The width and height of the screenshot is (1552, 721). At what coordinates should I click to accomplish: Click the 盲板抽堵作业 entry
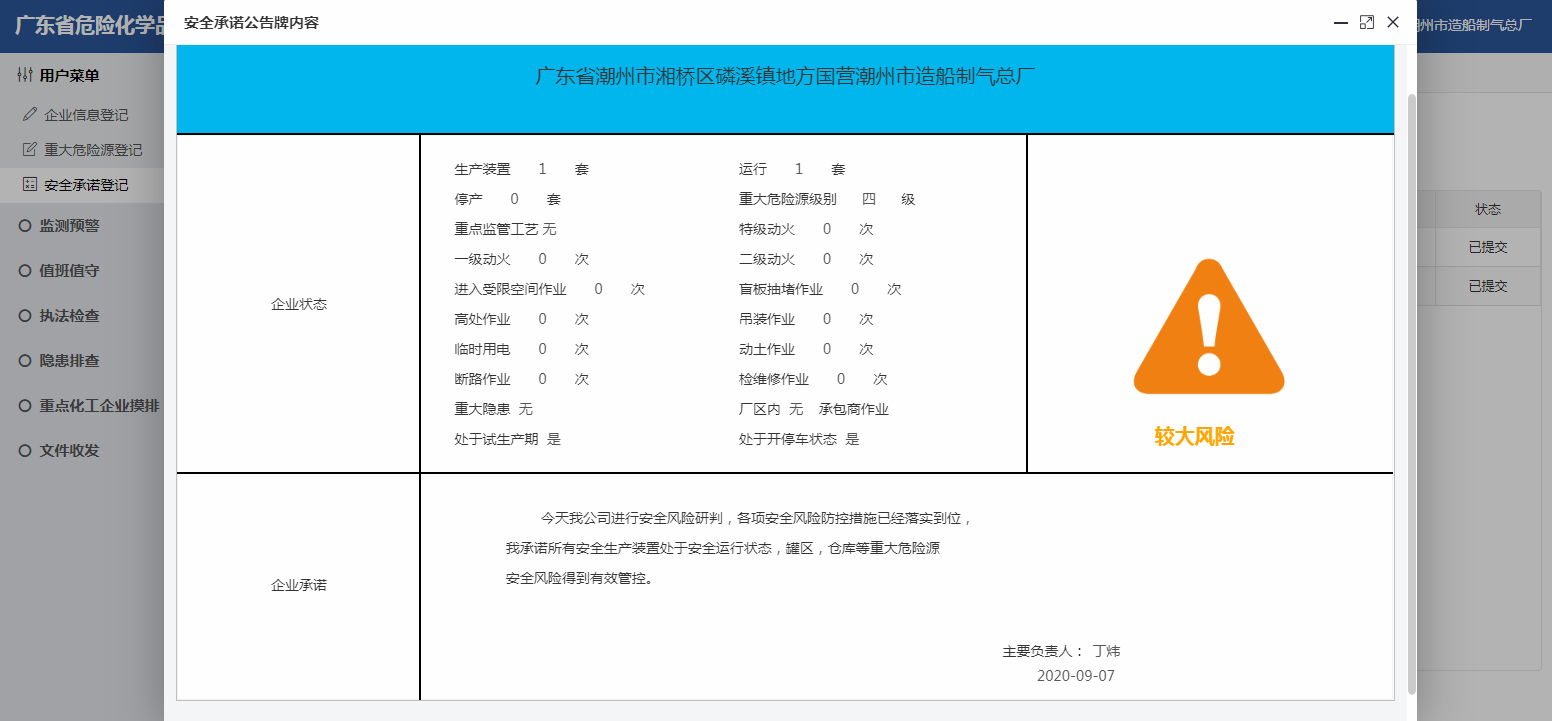pyautogui.click(x=820, y=289)
